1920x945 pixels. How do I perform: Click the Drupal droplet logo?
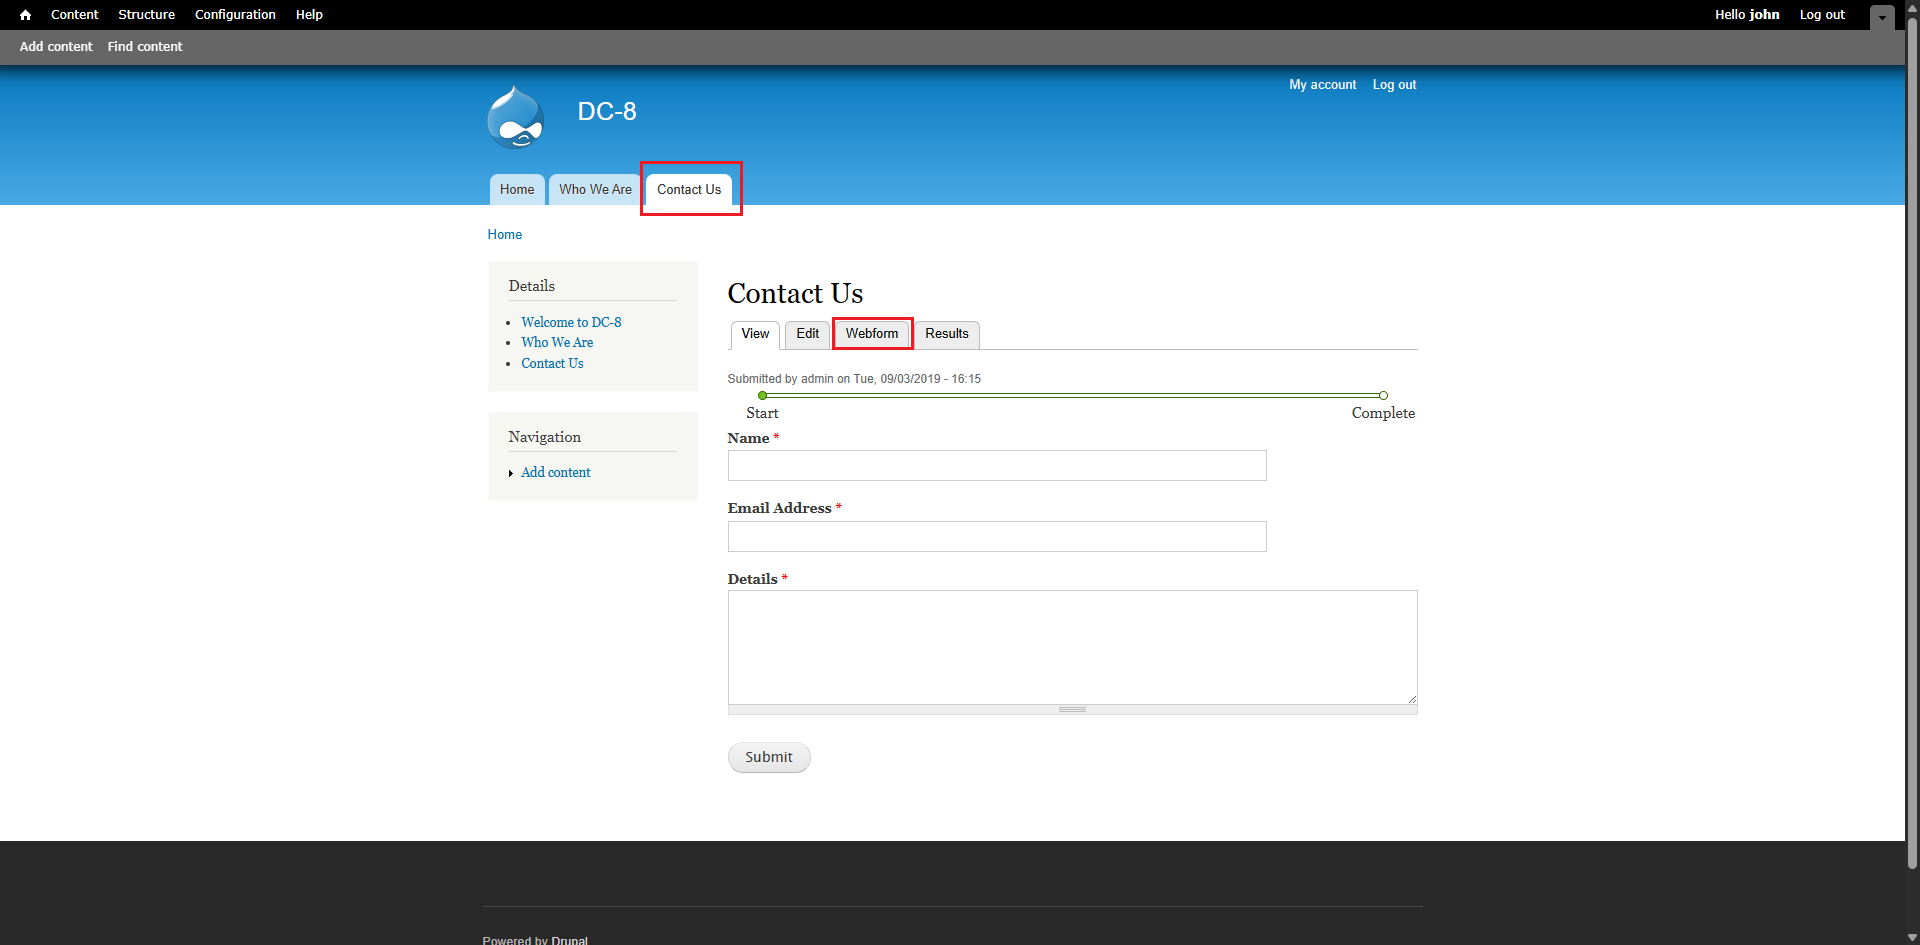pos(515,118)
